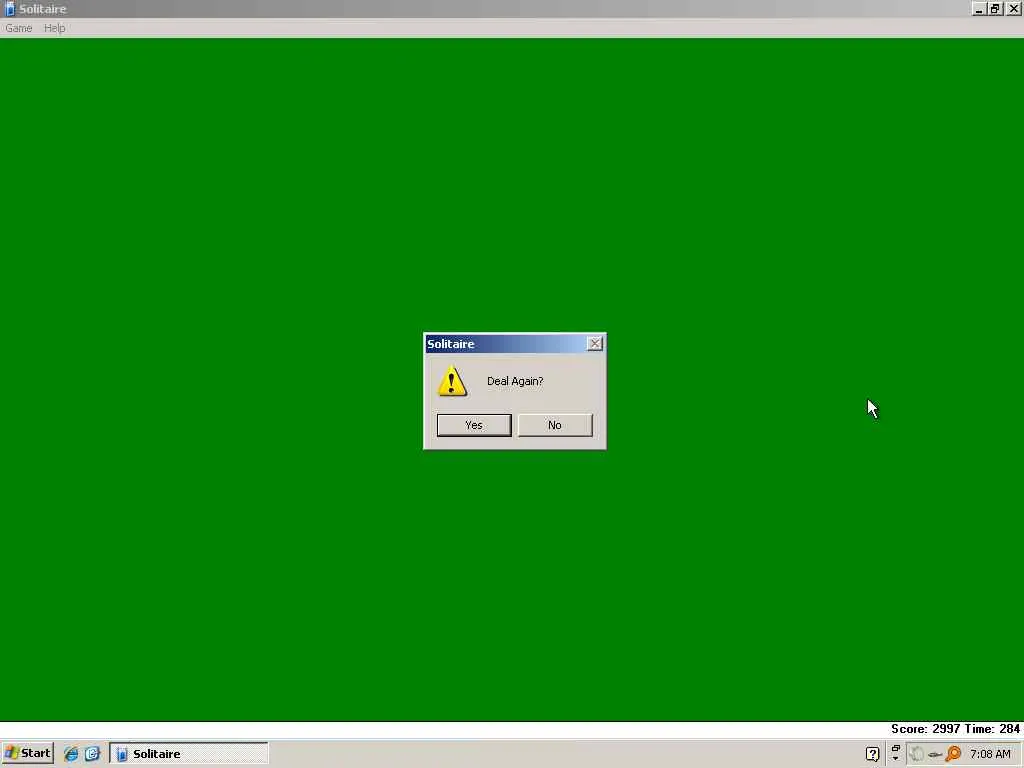Click the Solitaire title bar icon
Screen dimensions: 1024x768
tap(9, 8)
